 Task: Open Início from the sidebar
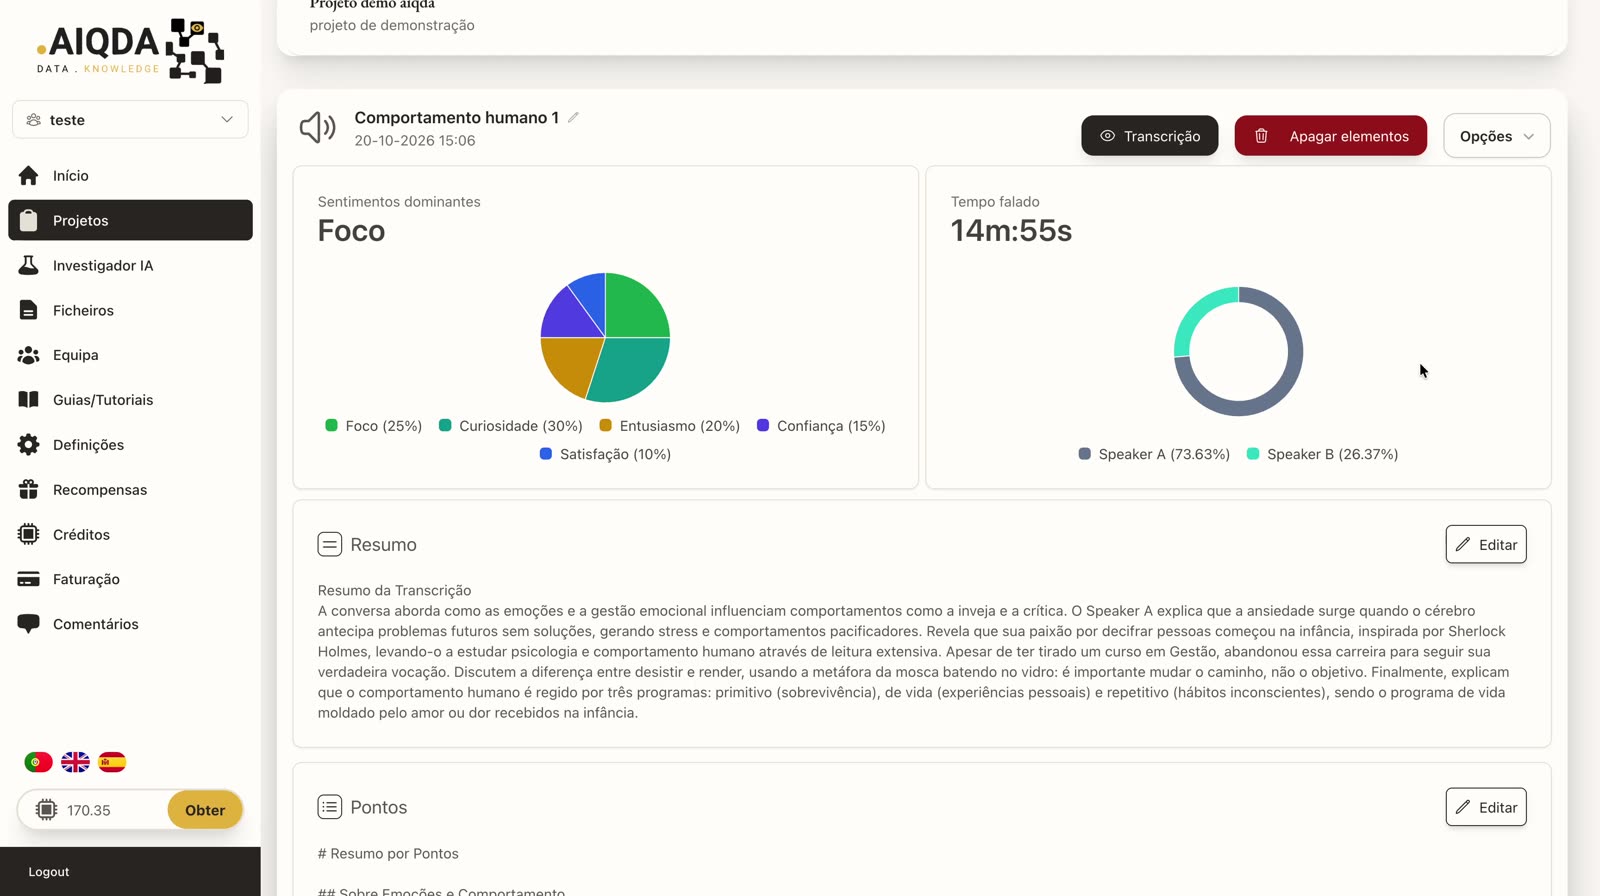click(x=130, y=175)
